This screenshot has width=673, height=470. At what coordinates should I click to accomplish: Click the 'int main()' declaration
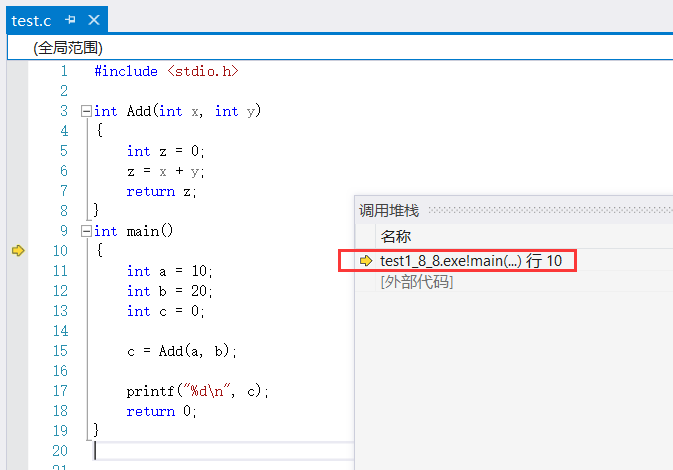[x=133, y=231]
